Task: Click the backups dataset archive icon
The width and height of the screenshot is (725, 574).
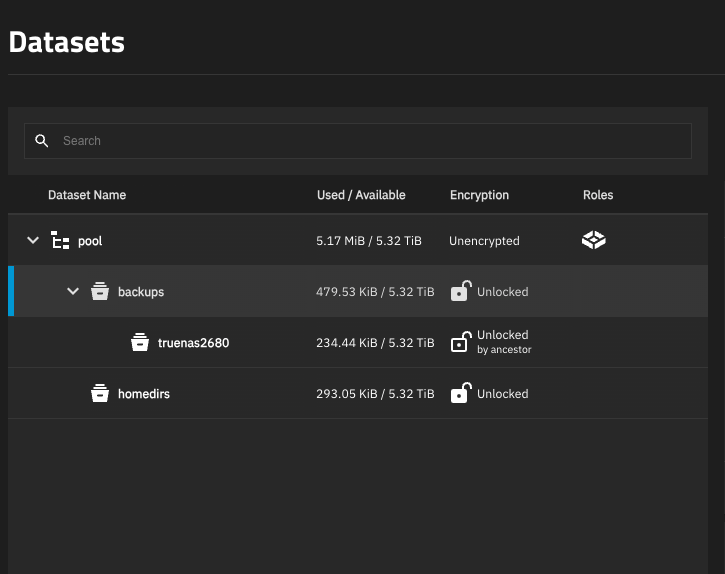Action: tap(100, 291)
